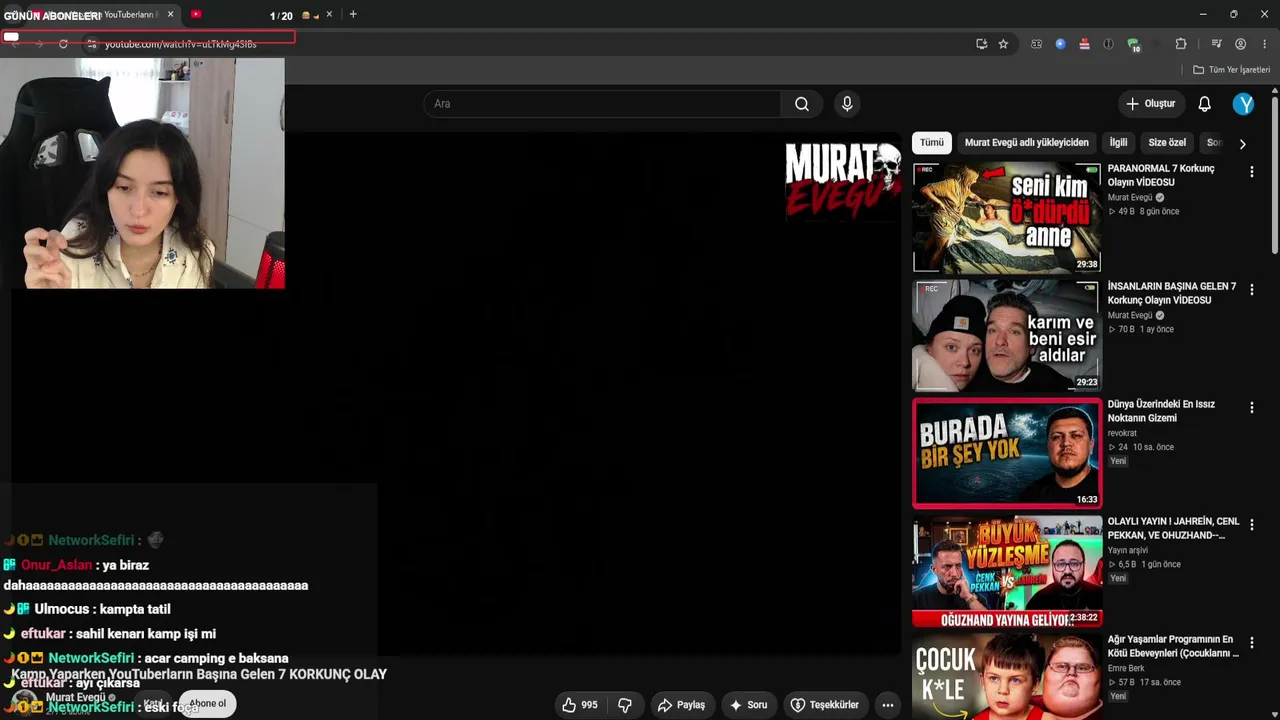Open Tüm Yer İşaretleri bookmarks folder
Image resolution: width=1280 pixels, height=720 pixels.
pos(1231,70)
